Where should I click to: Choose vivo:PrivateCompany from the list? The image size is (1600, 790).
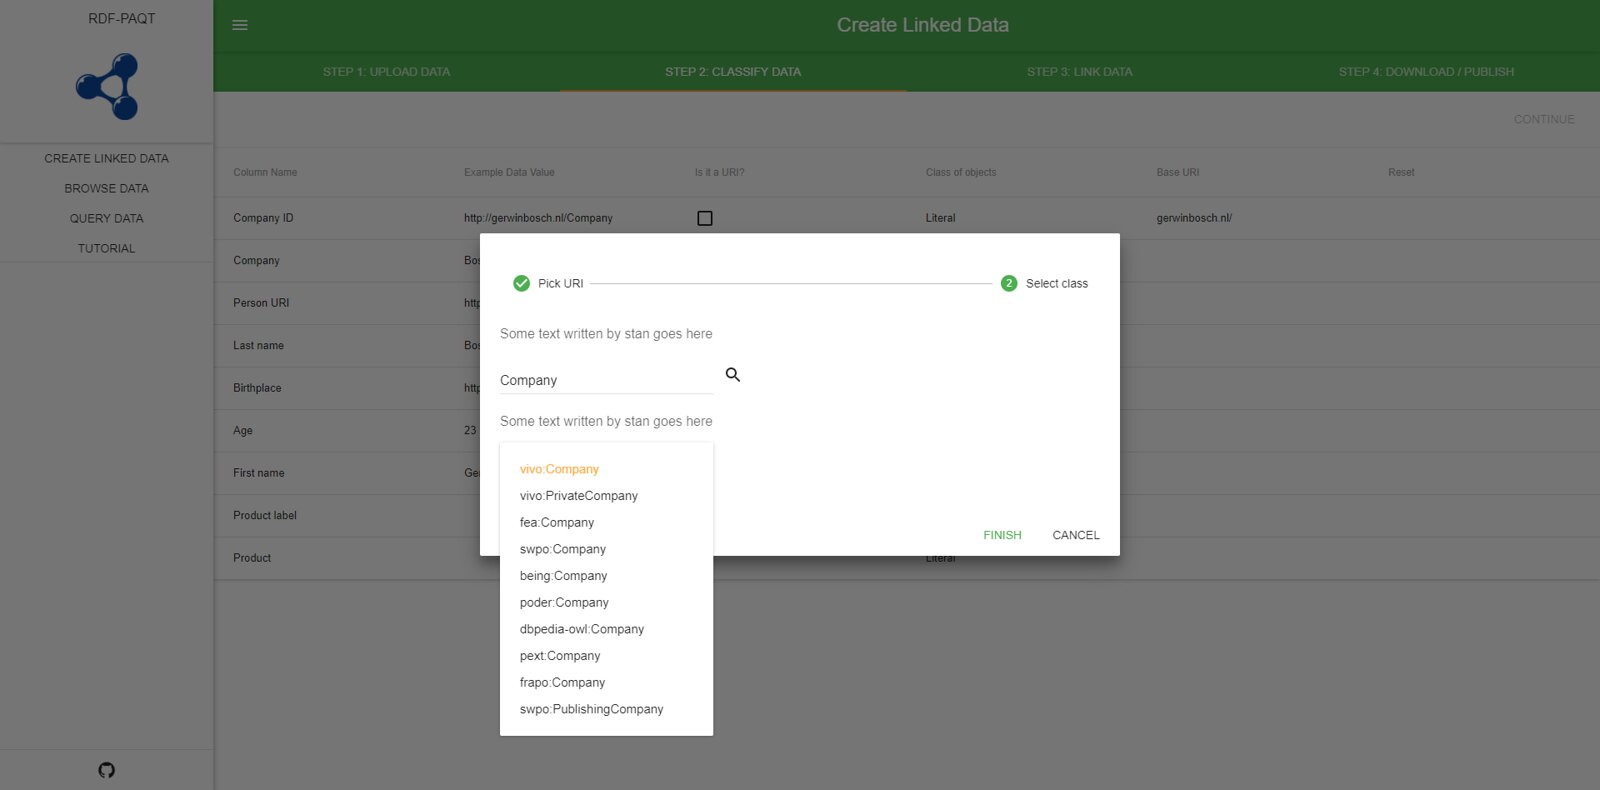click(x=579, y=496)
